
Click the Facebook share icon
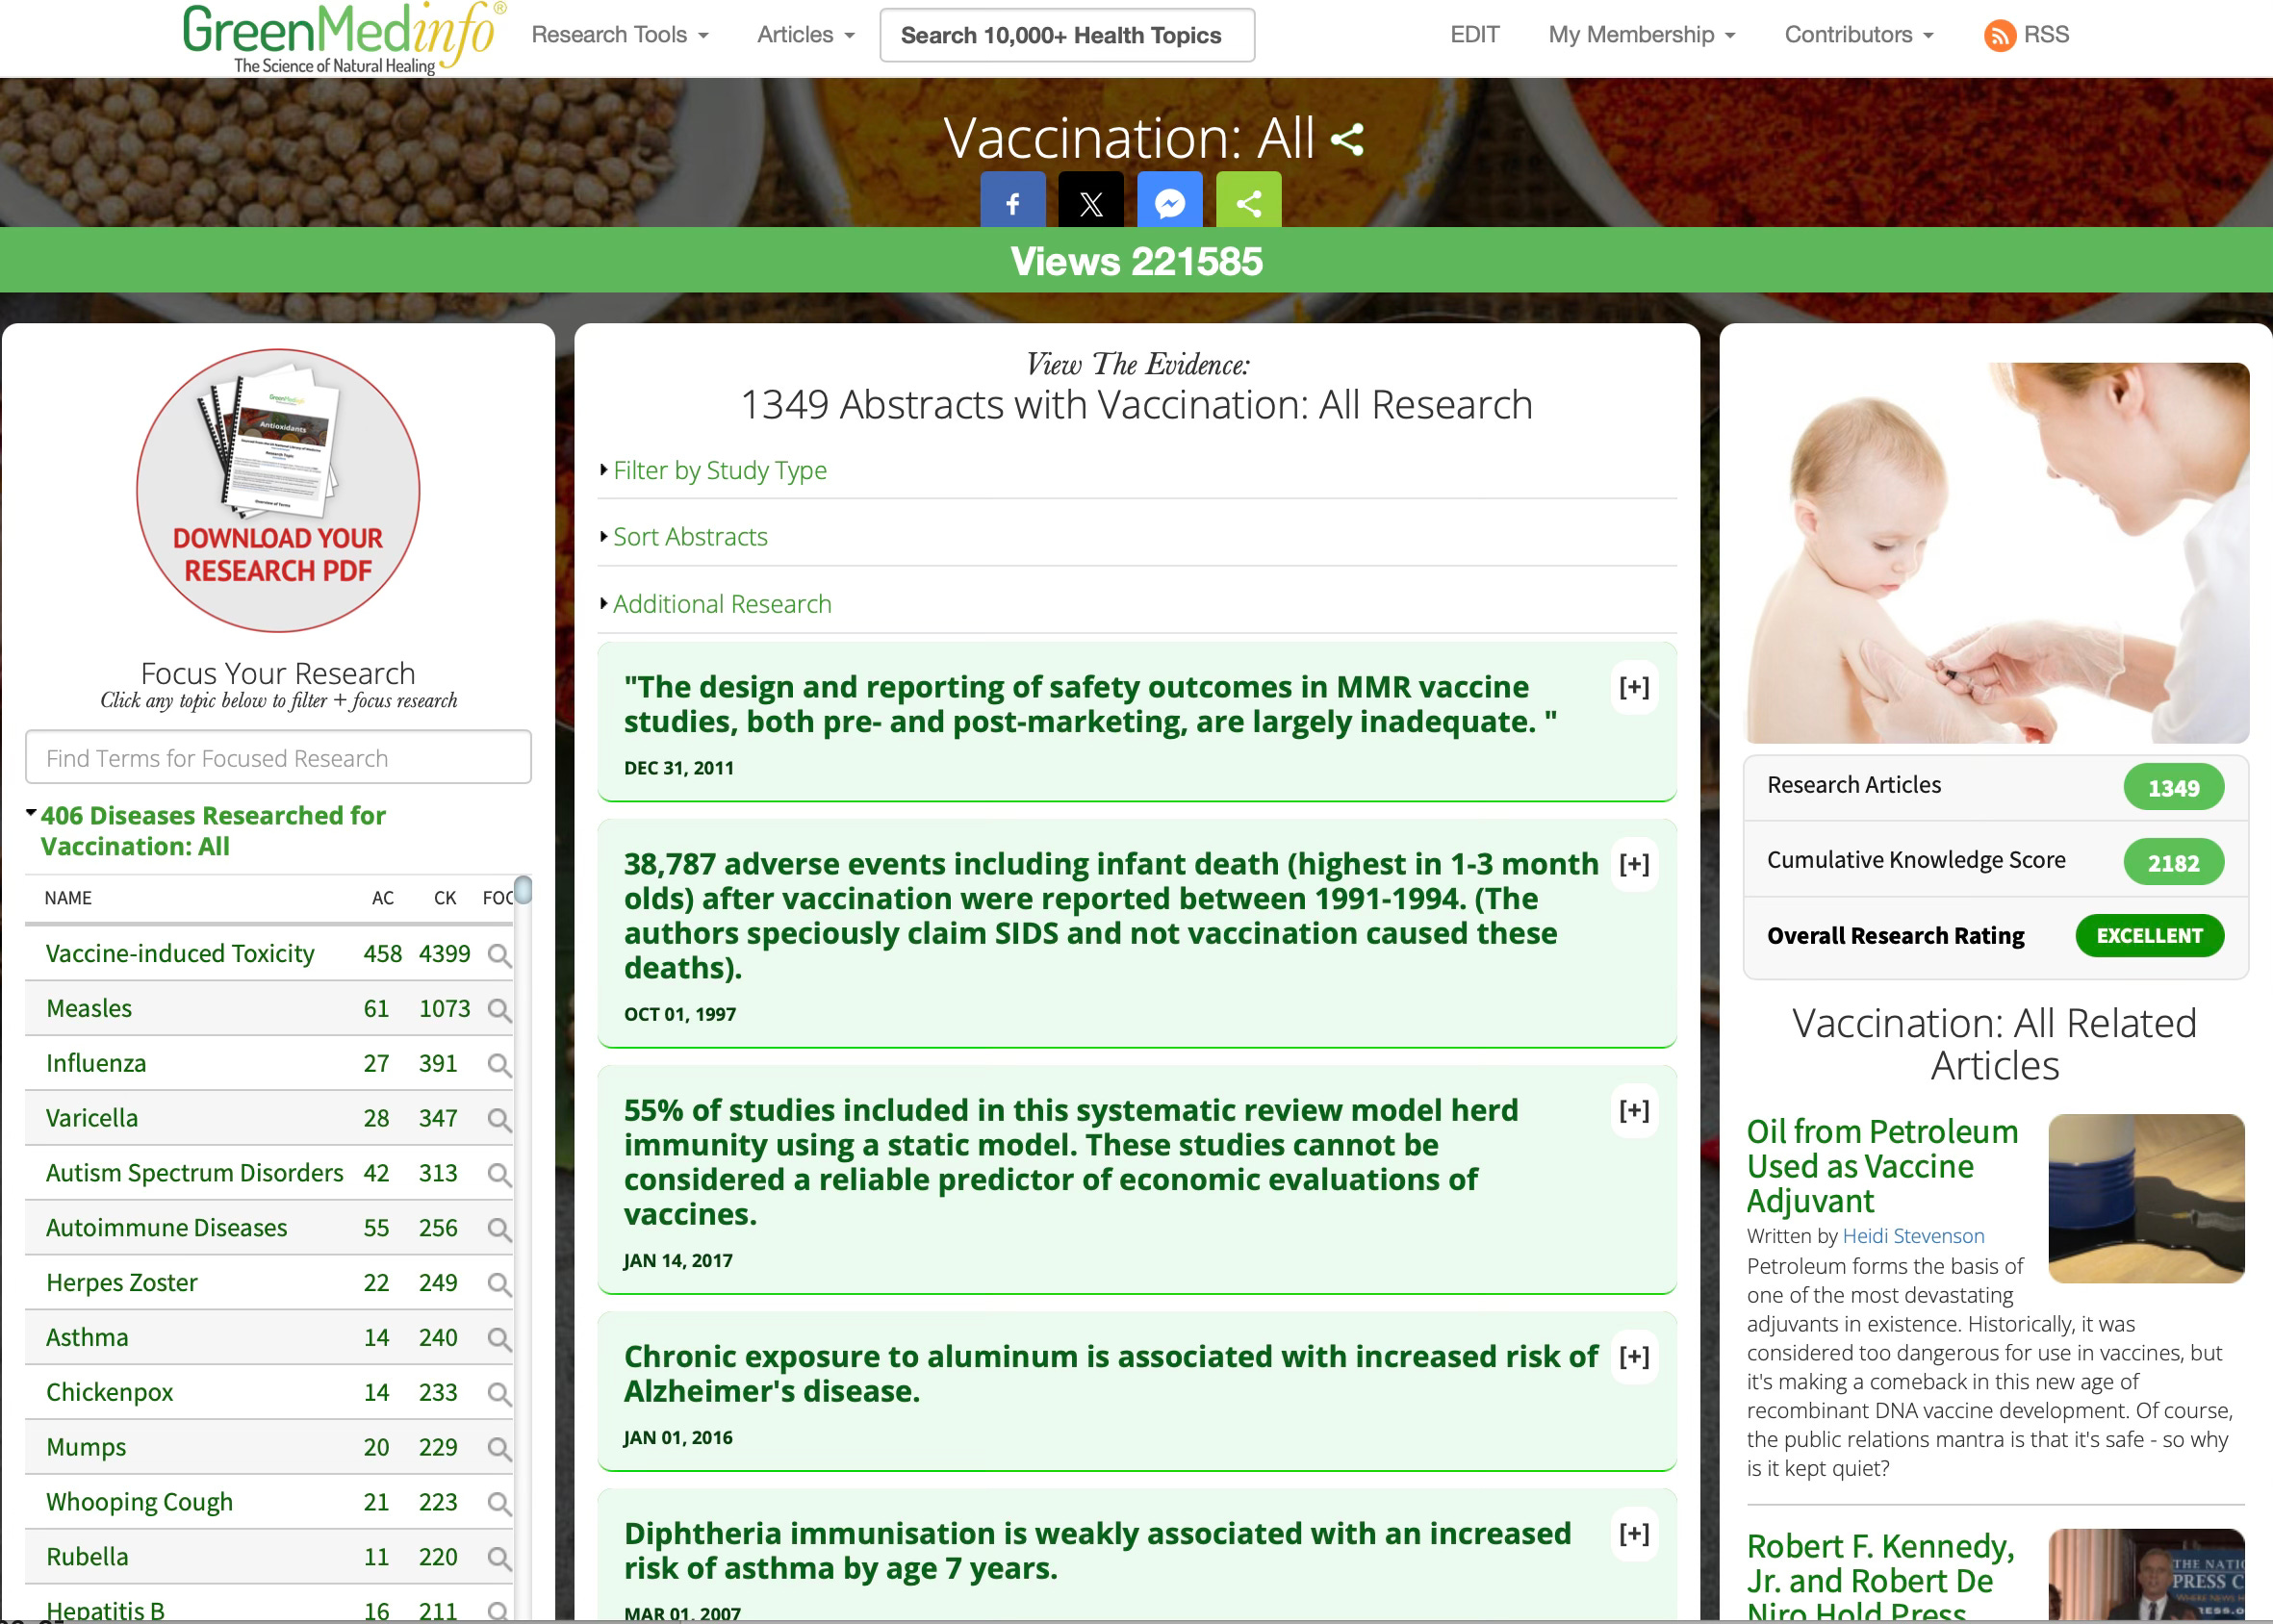(1012, 203)
